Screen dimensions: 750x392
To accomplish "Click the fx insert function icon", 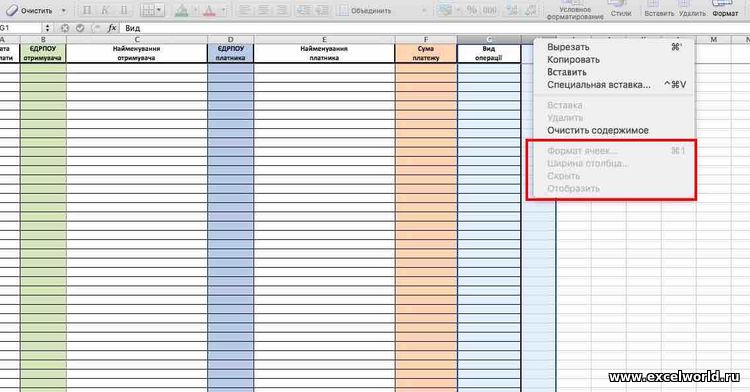I will 112,28.
